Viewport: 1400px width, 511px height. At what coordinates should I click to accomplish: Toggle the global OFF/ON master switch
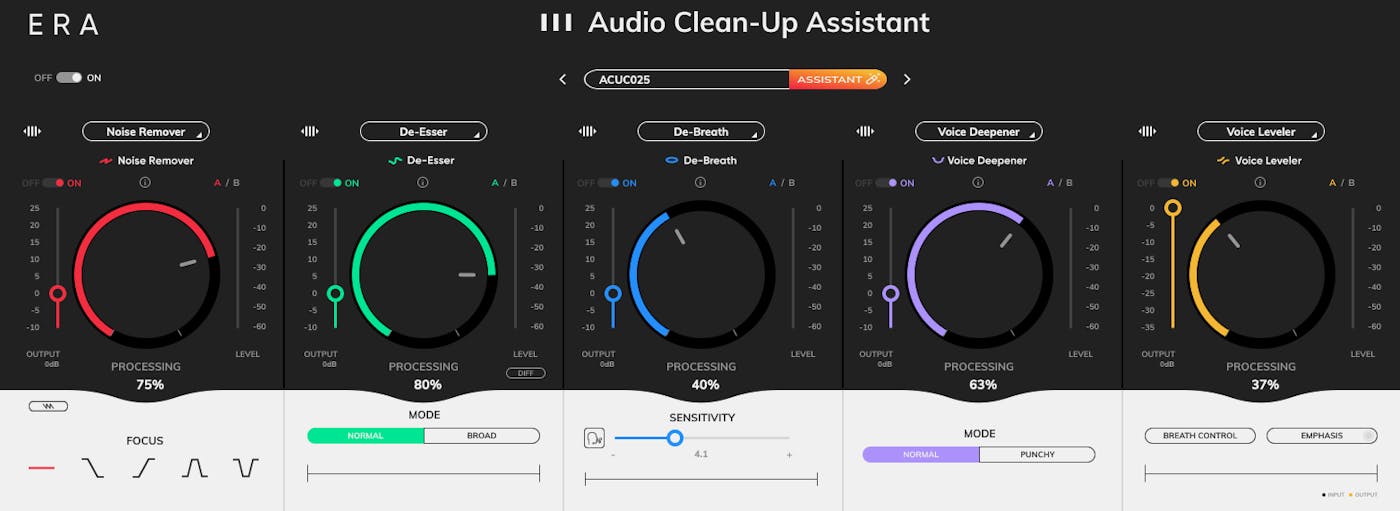68,77
